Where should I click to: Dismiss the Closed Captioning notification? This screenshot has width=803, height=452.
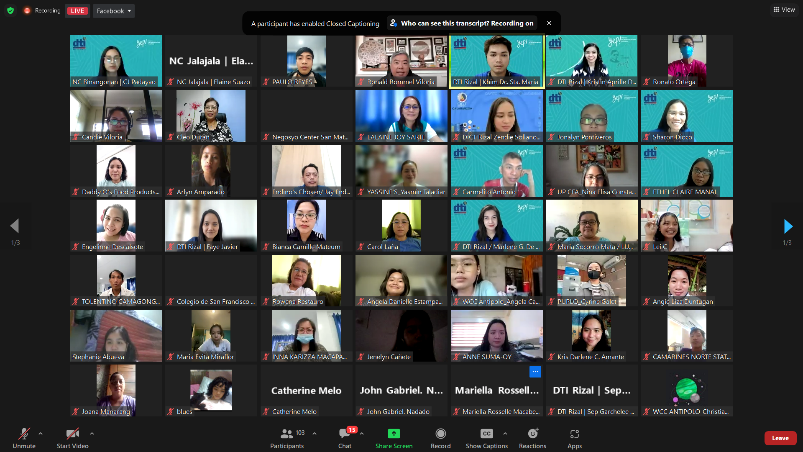click(x=549, y=22)
